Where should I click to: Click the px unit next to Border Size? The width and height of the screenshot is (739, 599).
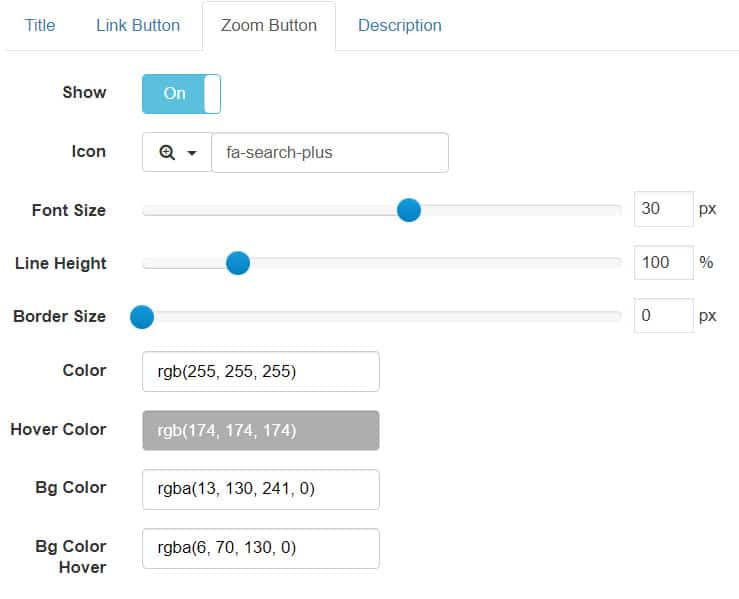(707, 316)
